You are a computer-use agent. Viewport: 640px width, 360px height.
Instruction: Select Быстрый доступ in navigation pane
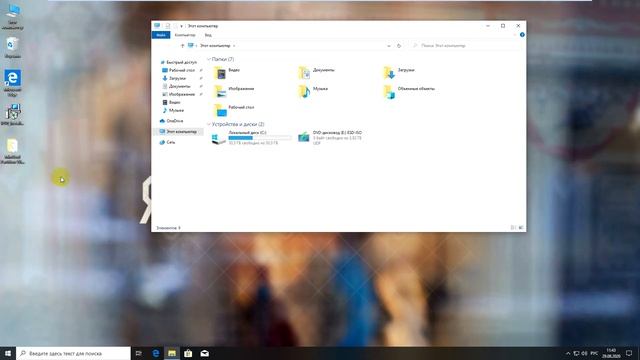[178, 62]
